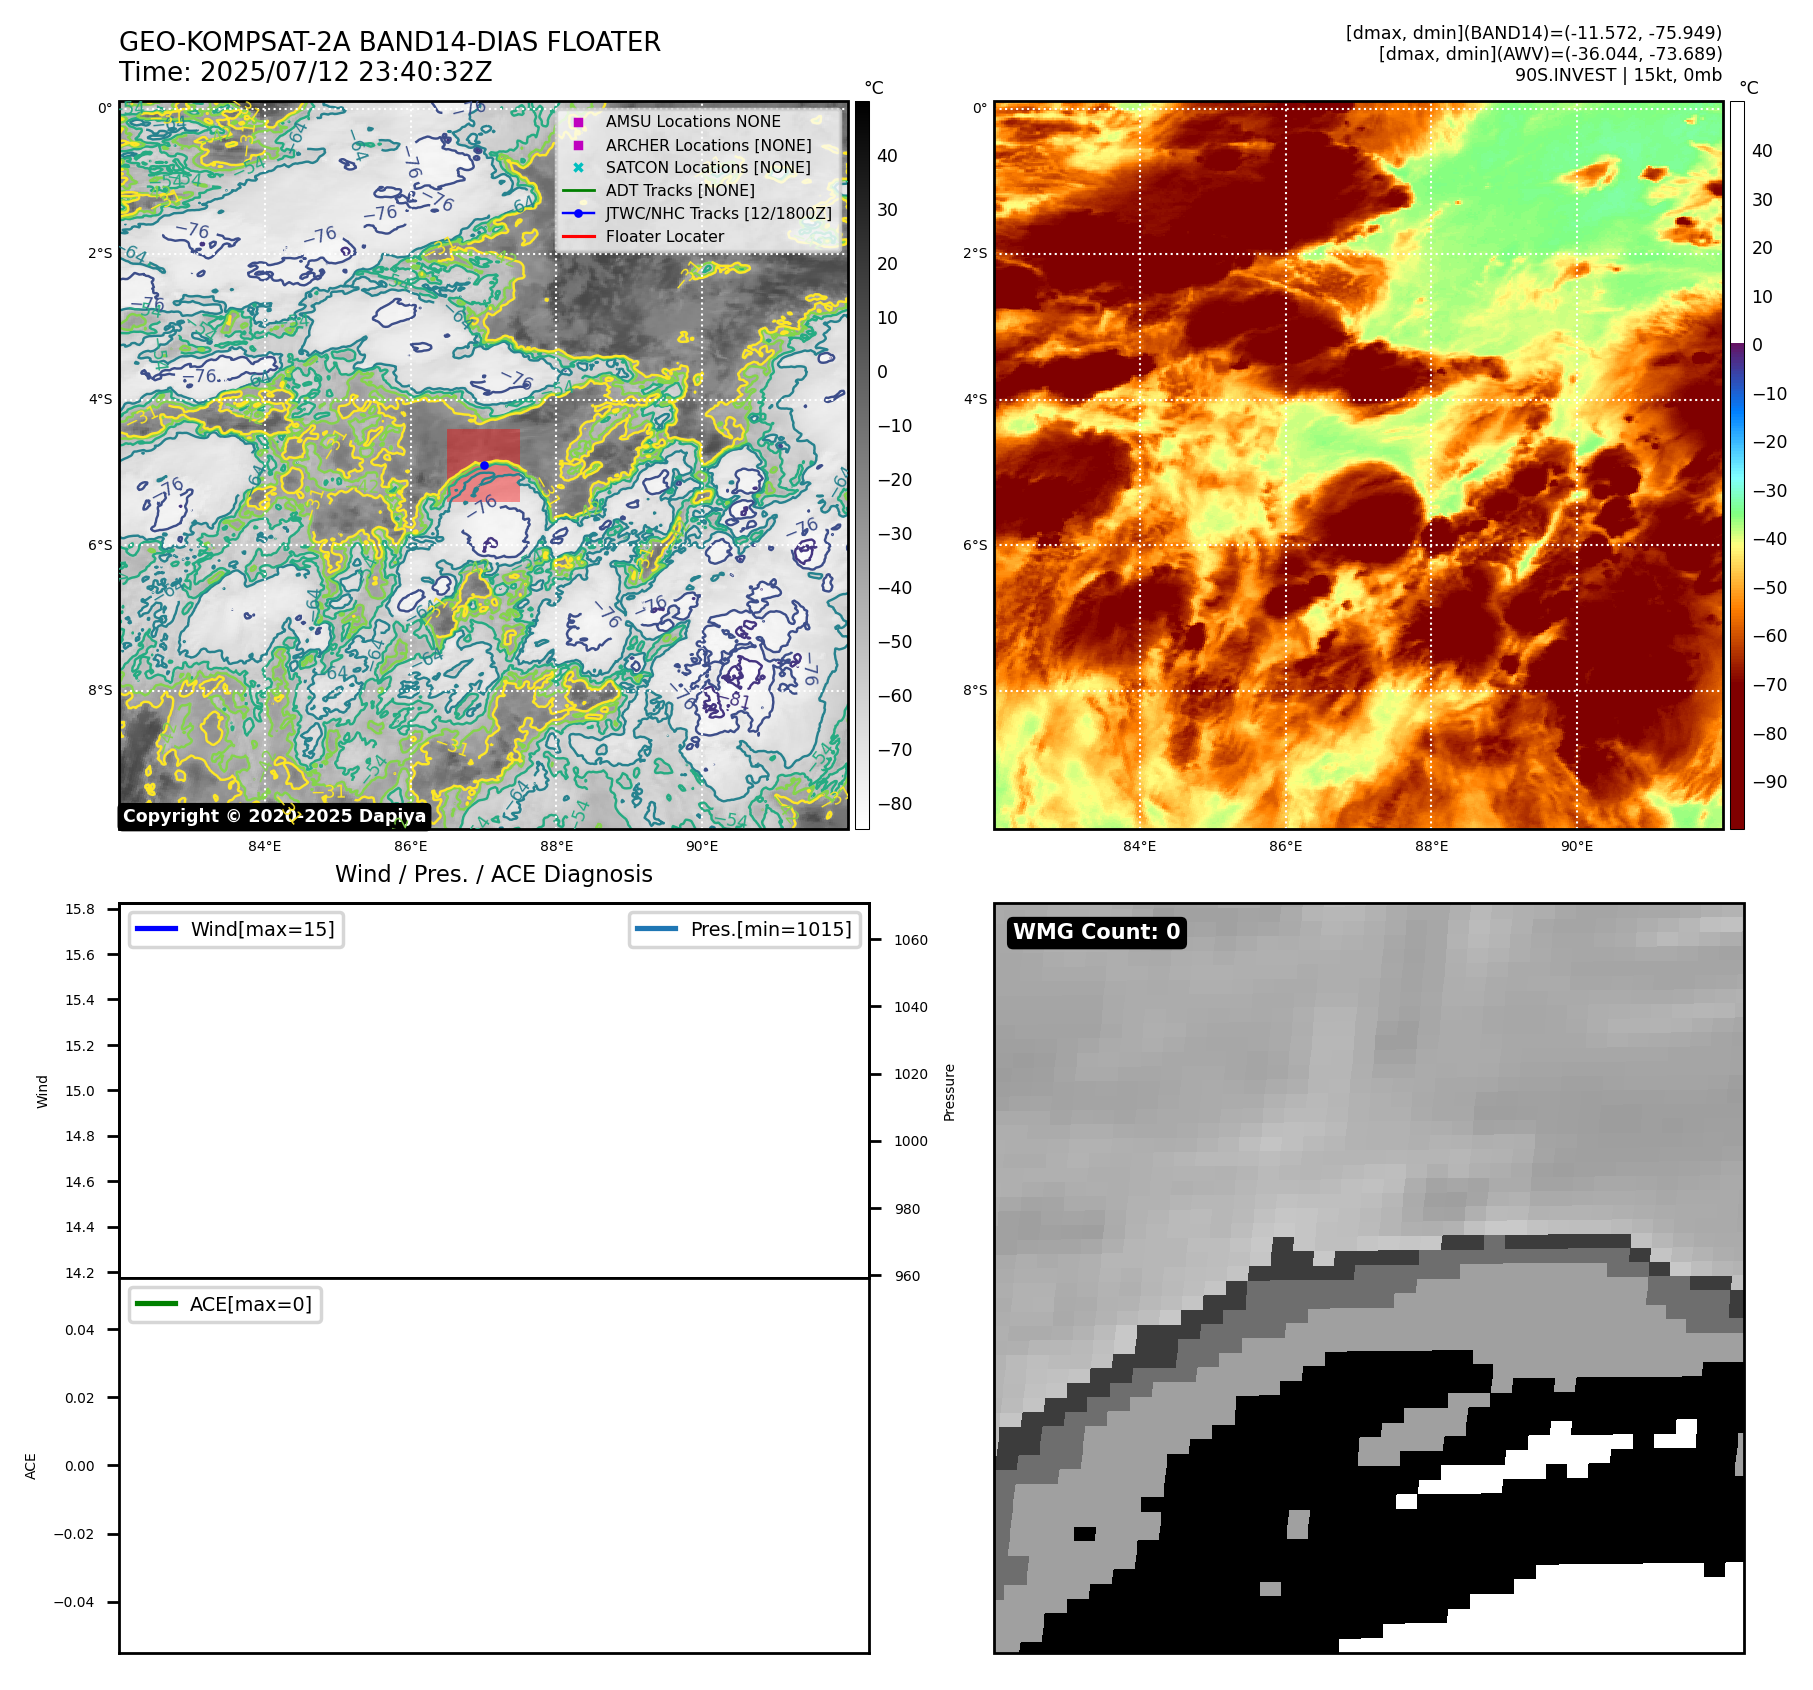1813x1690 pixels.
Task: Click the 'Pressure' axis label
Action: [950, 1092]
